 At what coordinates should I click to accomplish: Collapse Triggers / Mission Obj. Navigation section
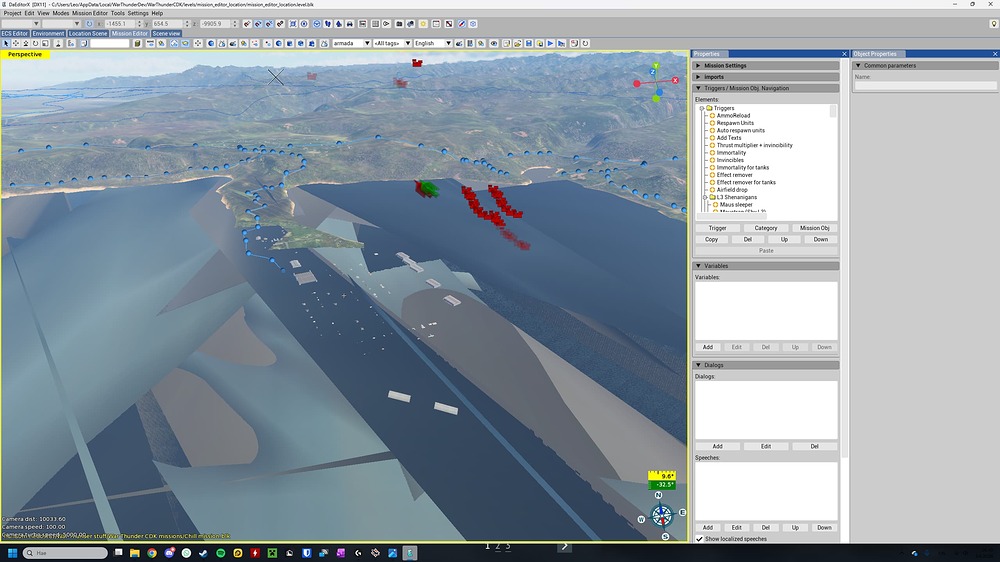(766, 89)
